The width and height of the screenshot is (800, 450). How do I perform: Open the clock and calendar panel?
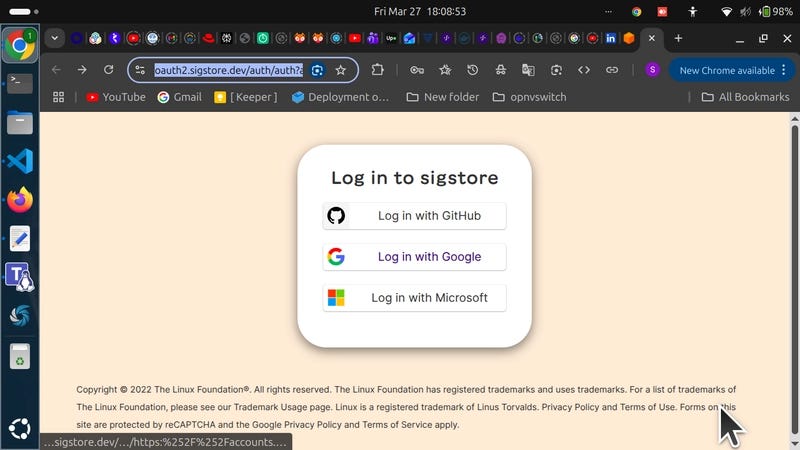tap(420, 11)
